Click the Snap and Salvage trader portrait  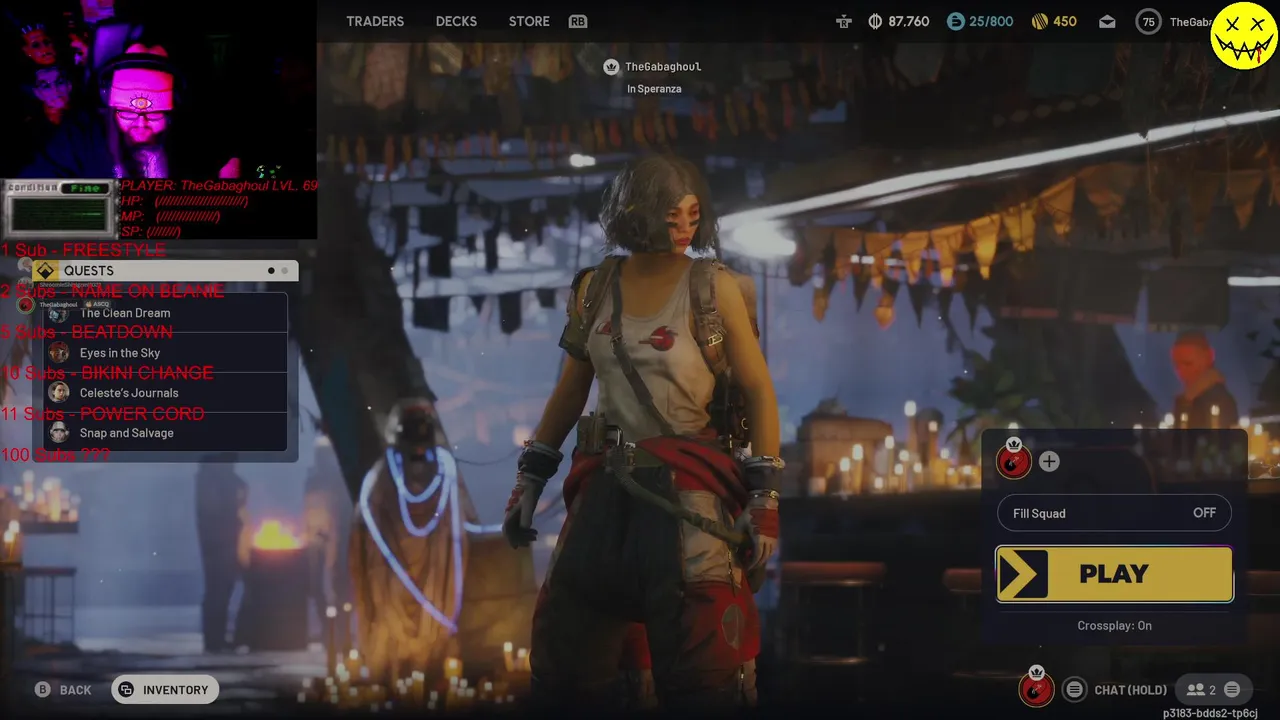click(x=59, y=433)
